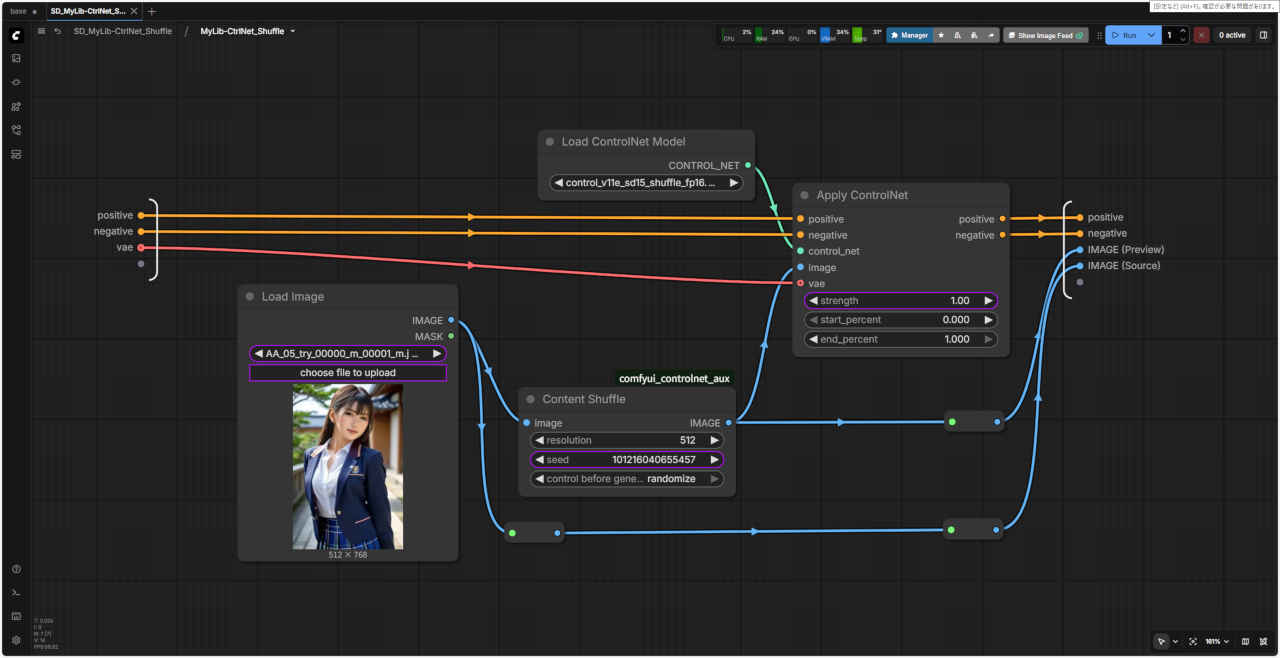Click the fit view icon
Viewport: 1280px width, 658px height.
[1264, 641]
